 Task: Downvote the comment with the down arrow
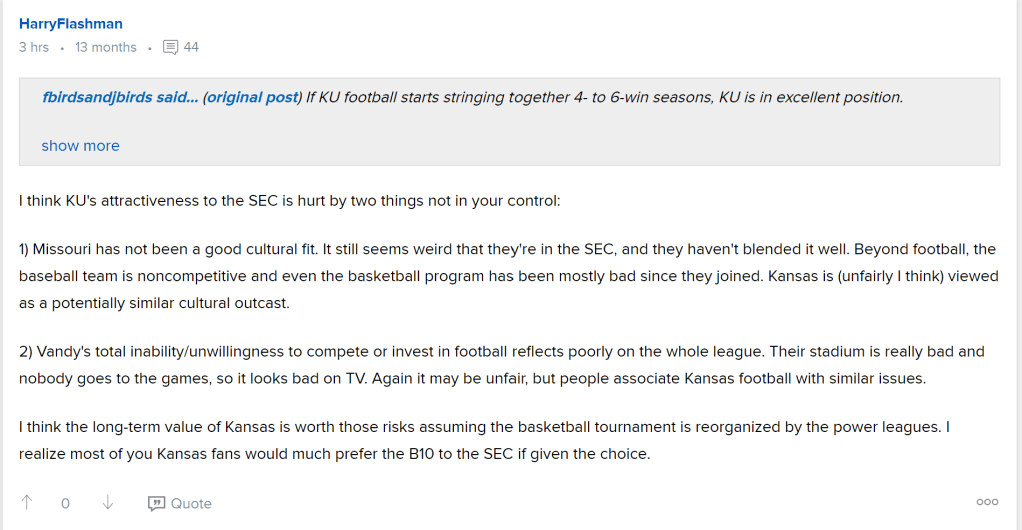(108, 503)
